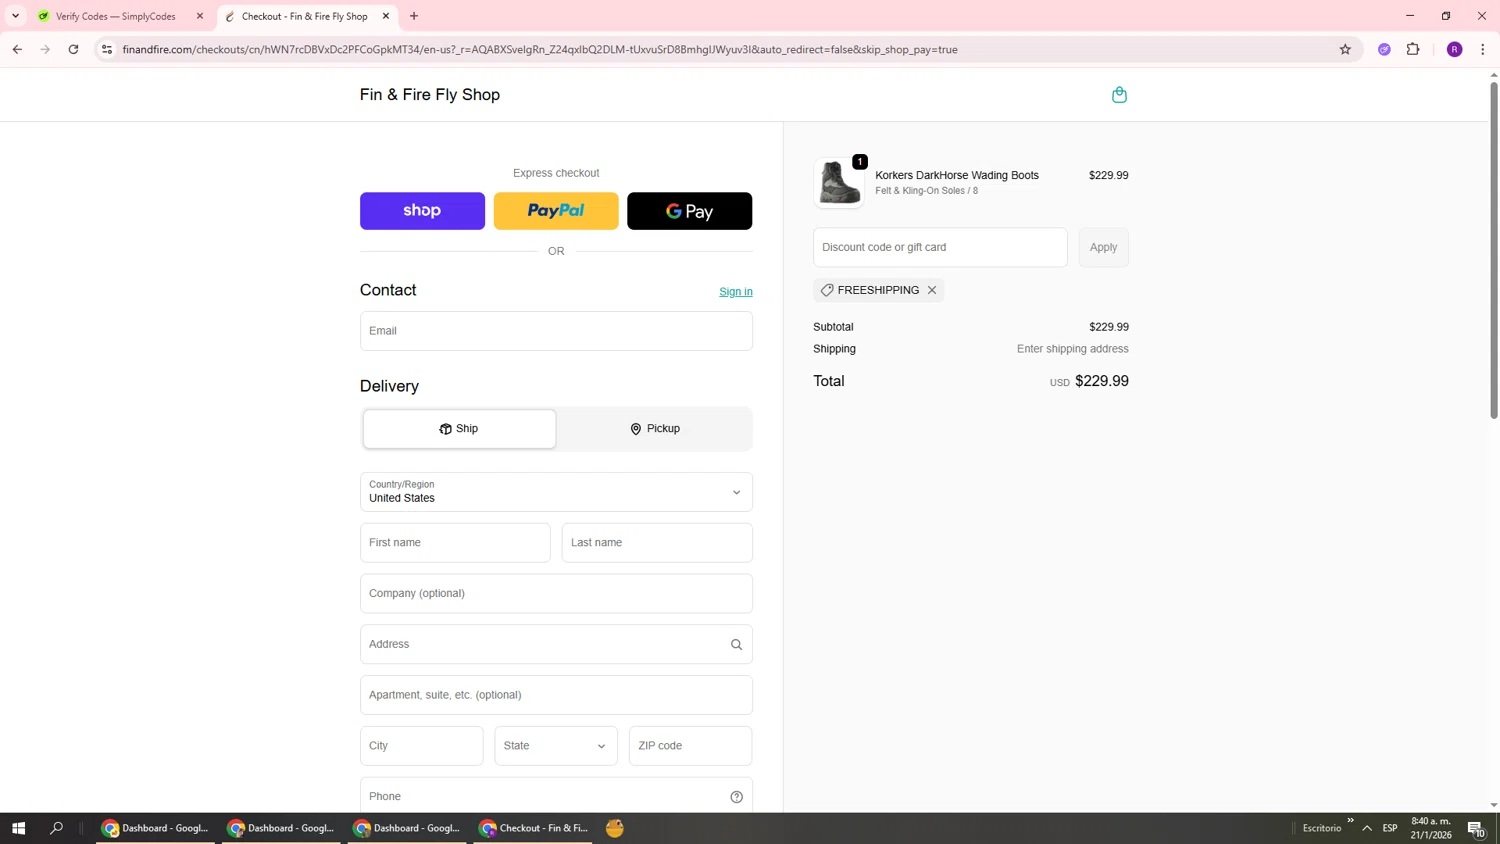Focus the Address field
Viewport: 1500px width, 844px height.
click(556, 645)
